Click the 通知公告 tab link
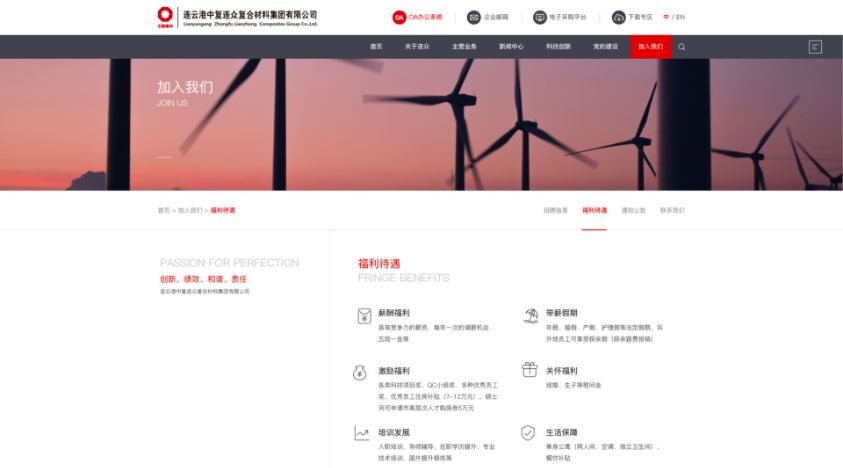Image resolution: width=843 pixels, height=468 pixels. click(633, 210)
